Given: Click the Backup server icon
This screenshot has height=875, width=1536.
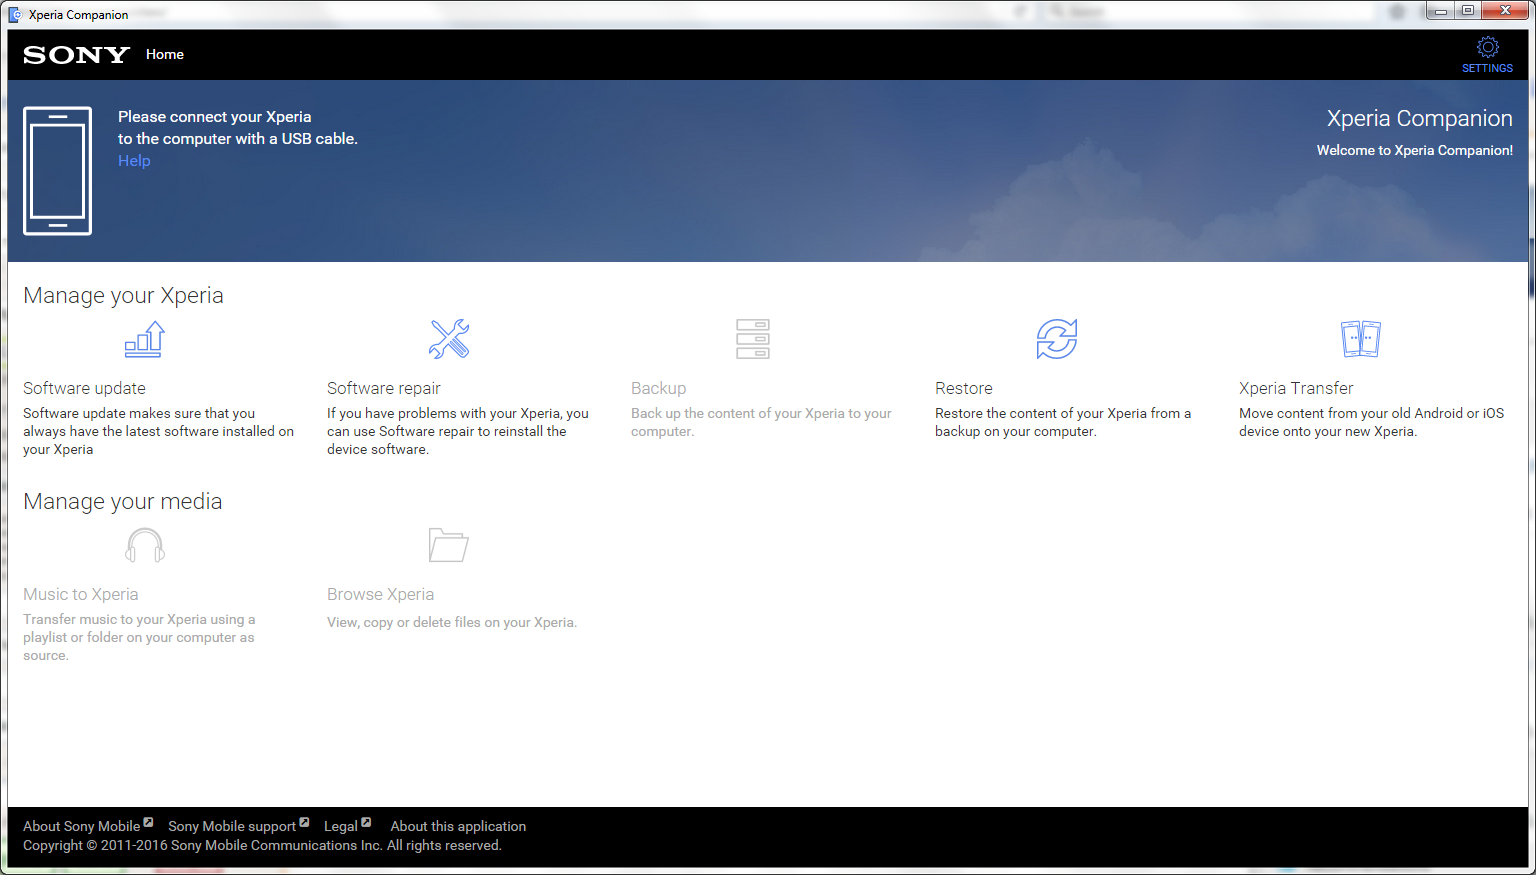Looking at the screenshot, I should point(753,339).
